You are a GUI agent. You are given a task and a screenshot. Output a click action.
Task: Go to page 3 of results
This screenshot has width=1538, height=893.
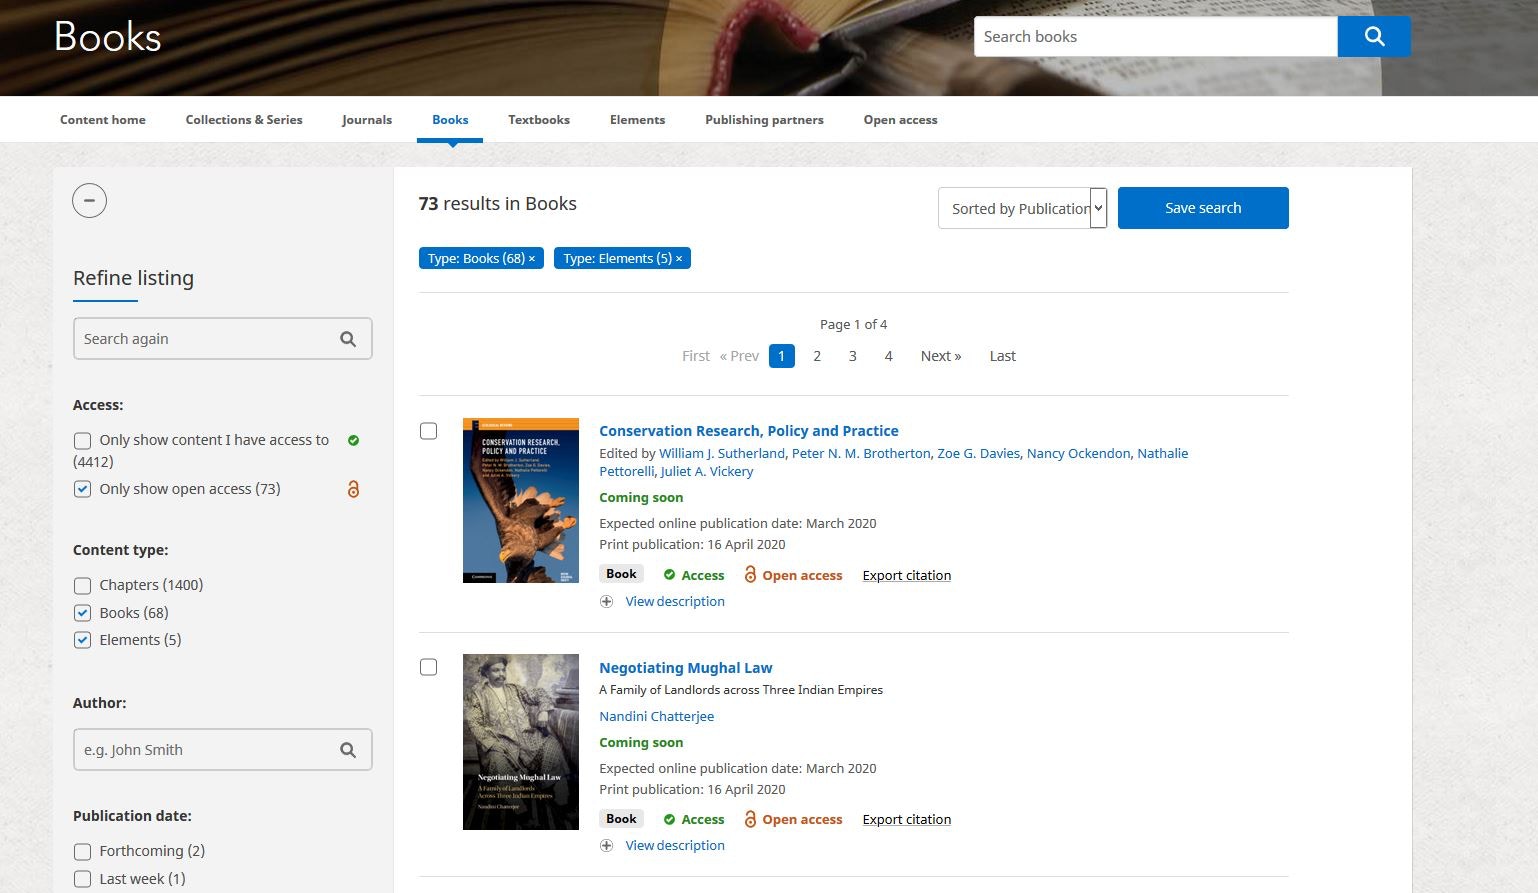[852, 356]
